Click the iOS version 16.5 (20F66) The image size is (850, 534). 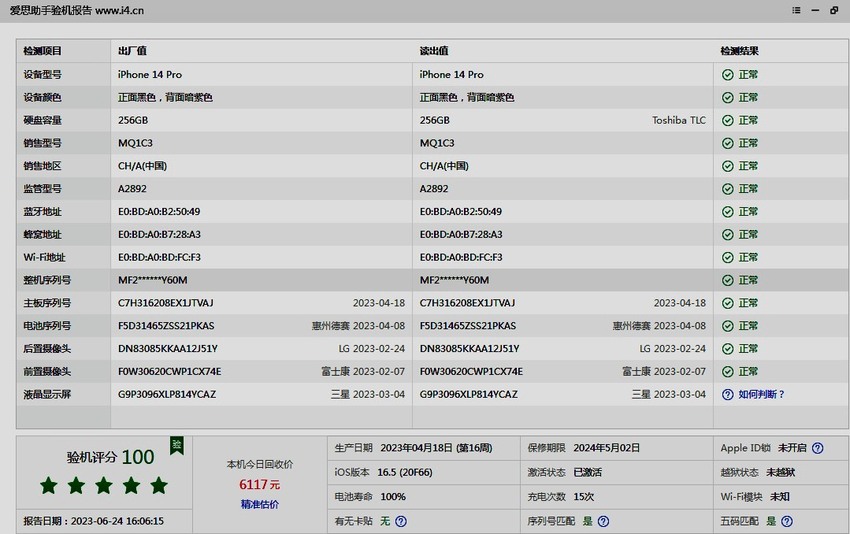[405, 472]
